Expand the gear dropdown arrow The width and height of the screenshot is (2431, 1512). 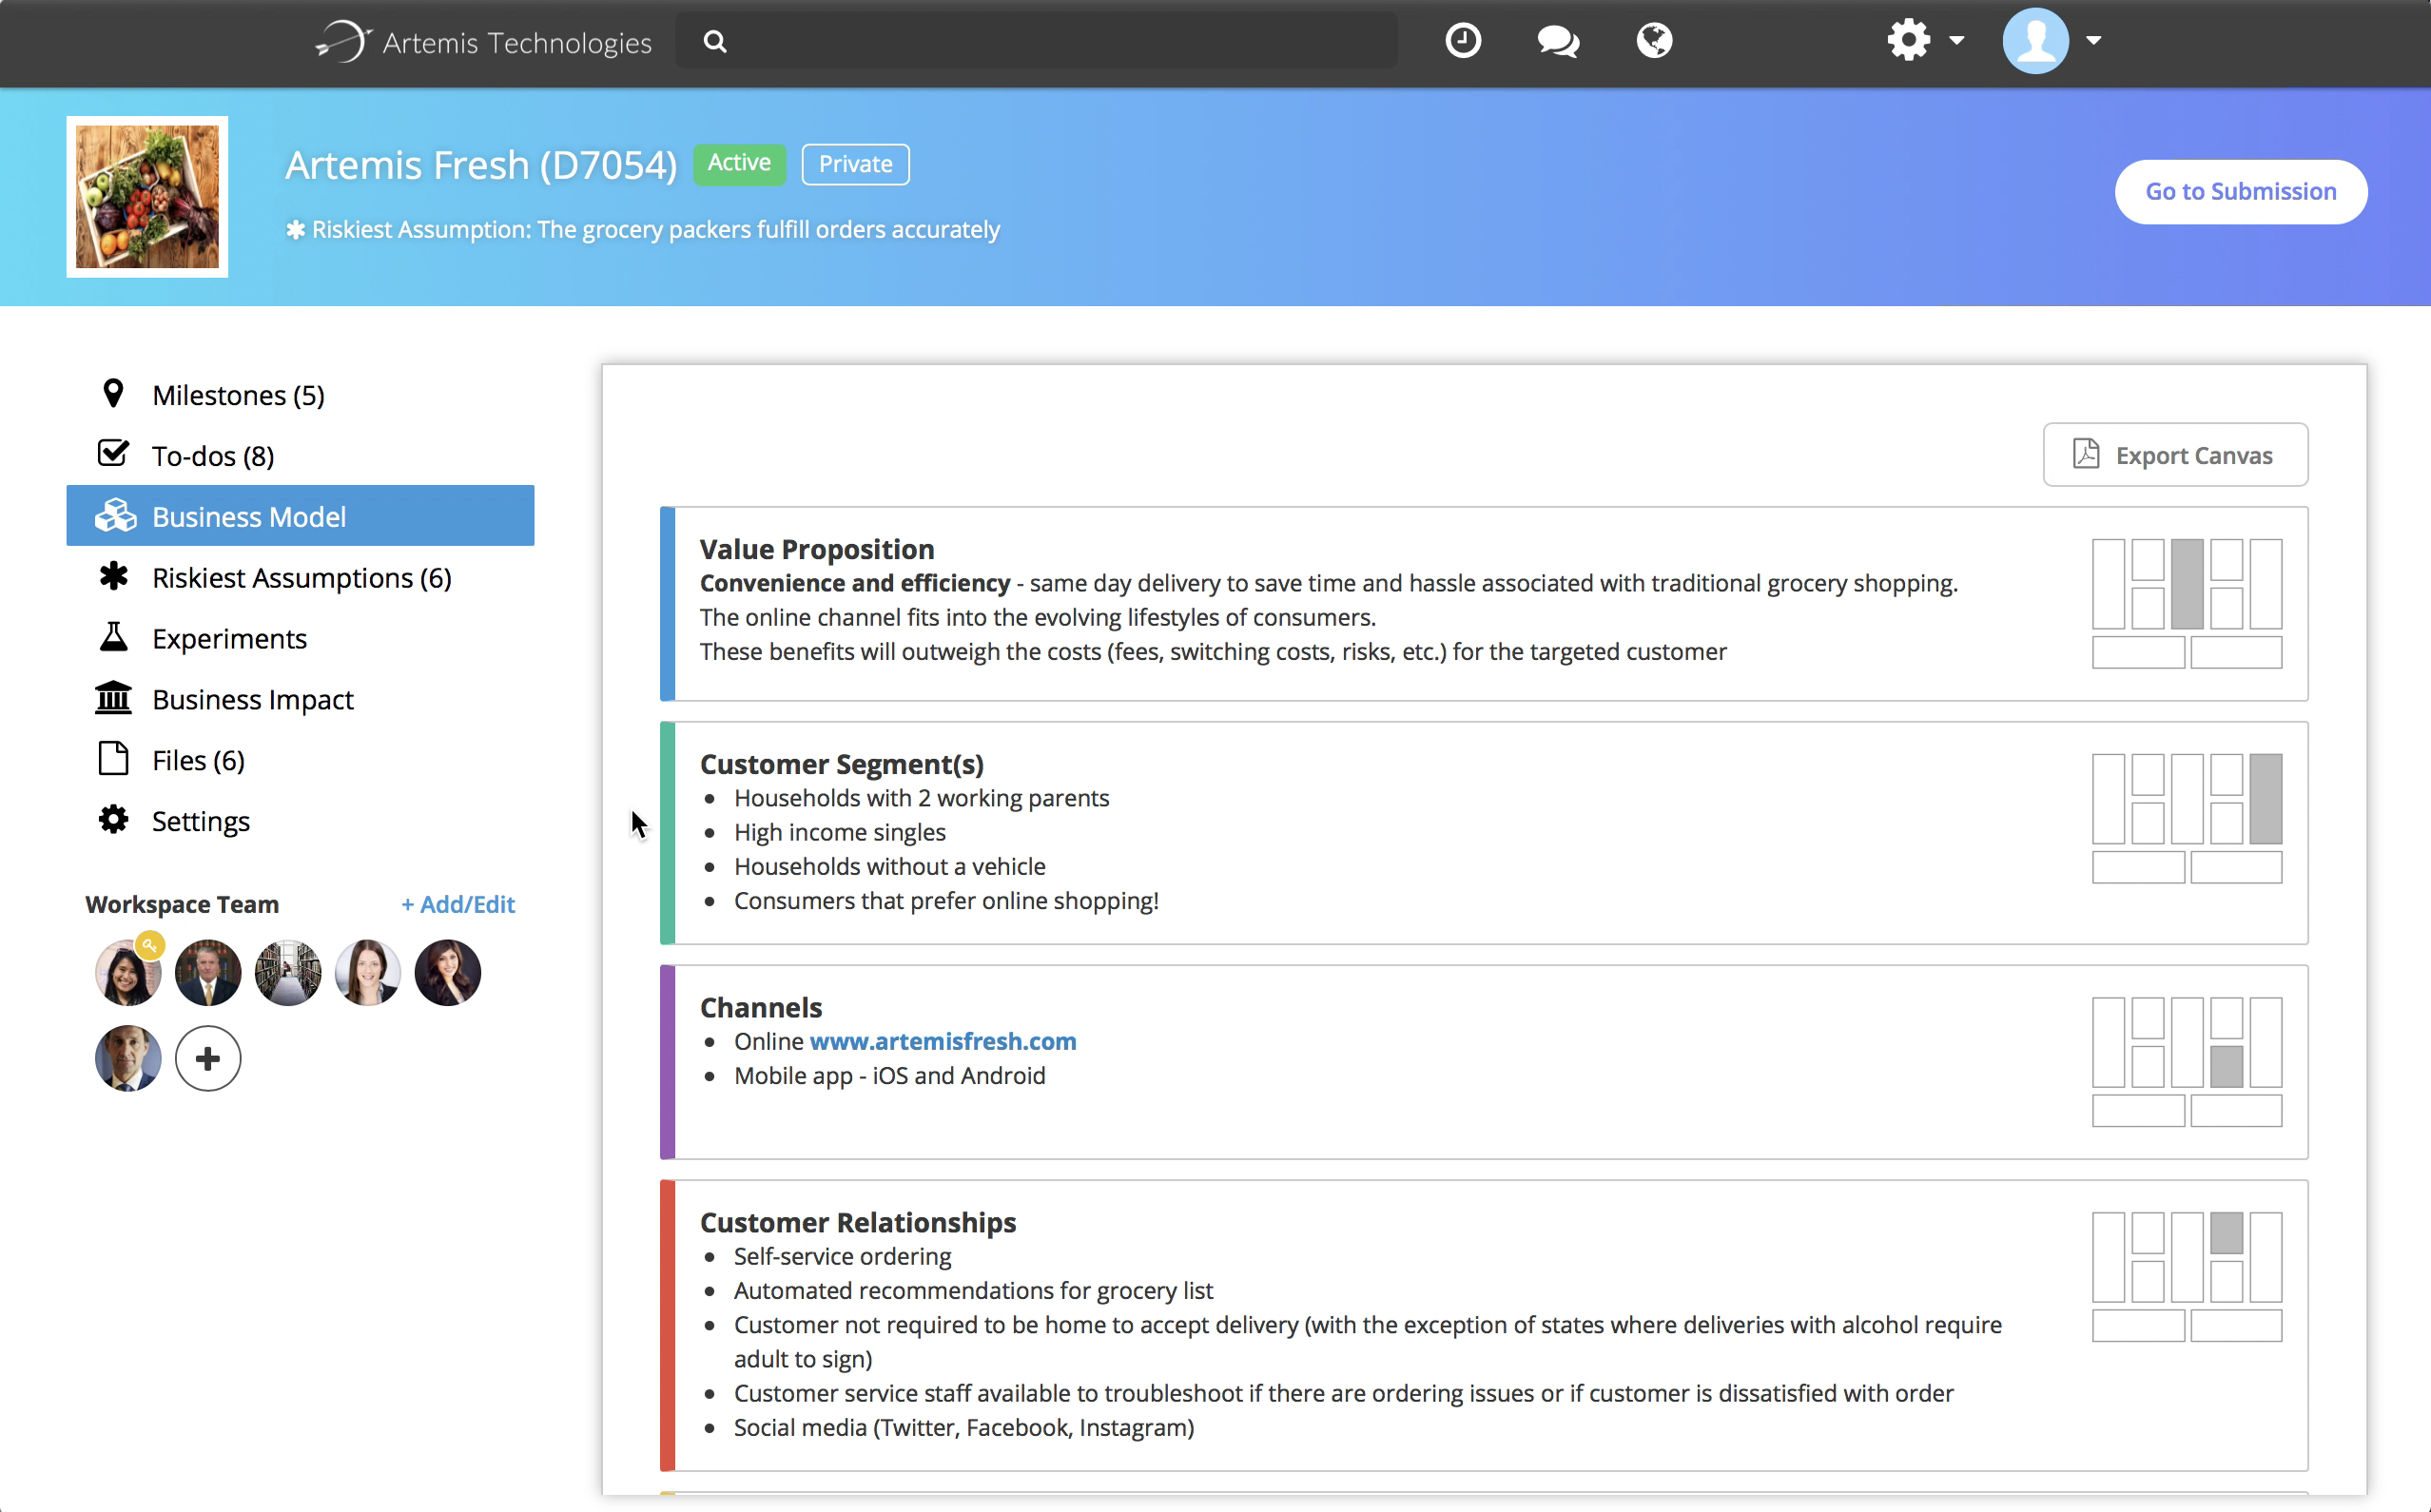(x=1957, y=41)
